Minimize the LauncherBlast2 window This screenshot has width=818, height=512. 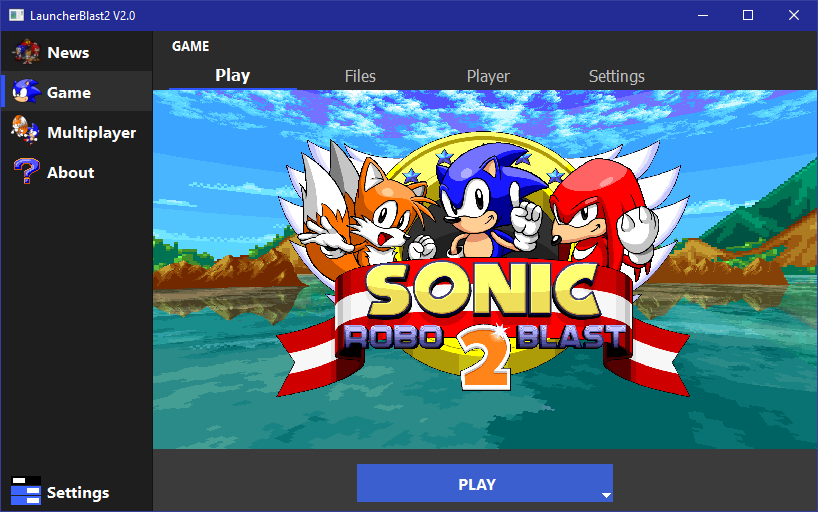coord(703,15)
